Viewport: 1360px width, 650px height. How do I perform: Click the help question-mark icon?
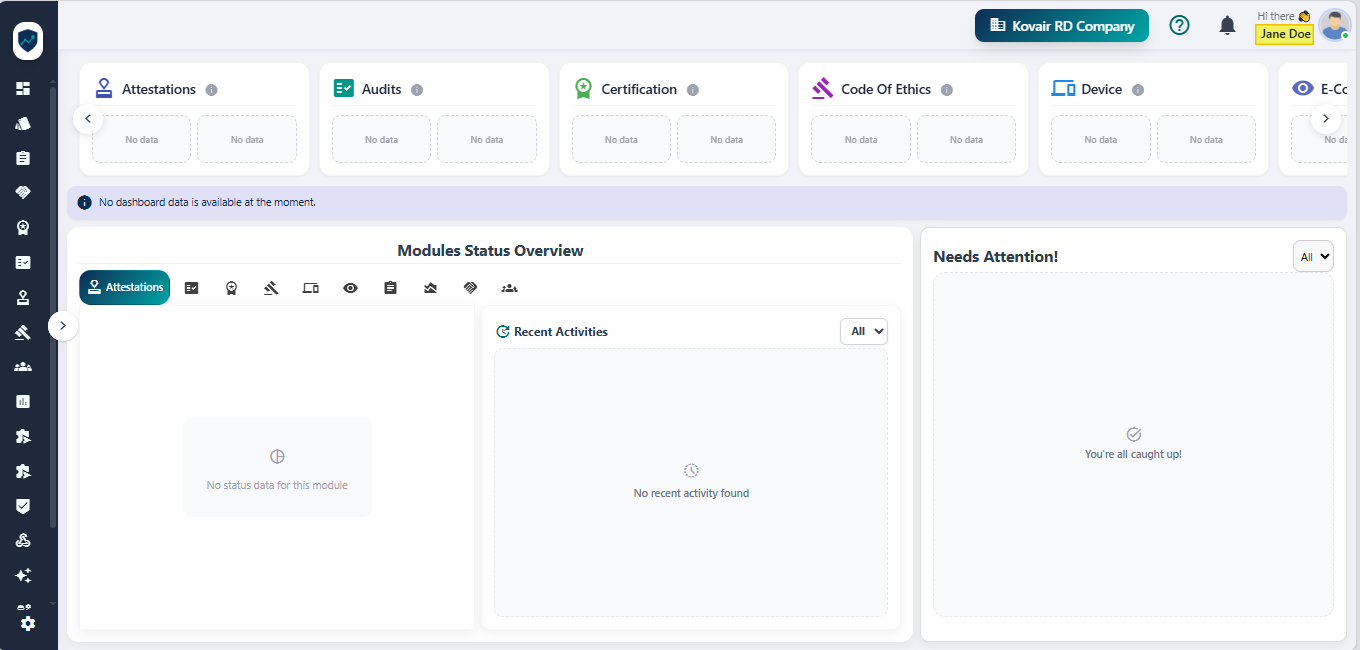[x=1179, y=25]
